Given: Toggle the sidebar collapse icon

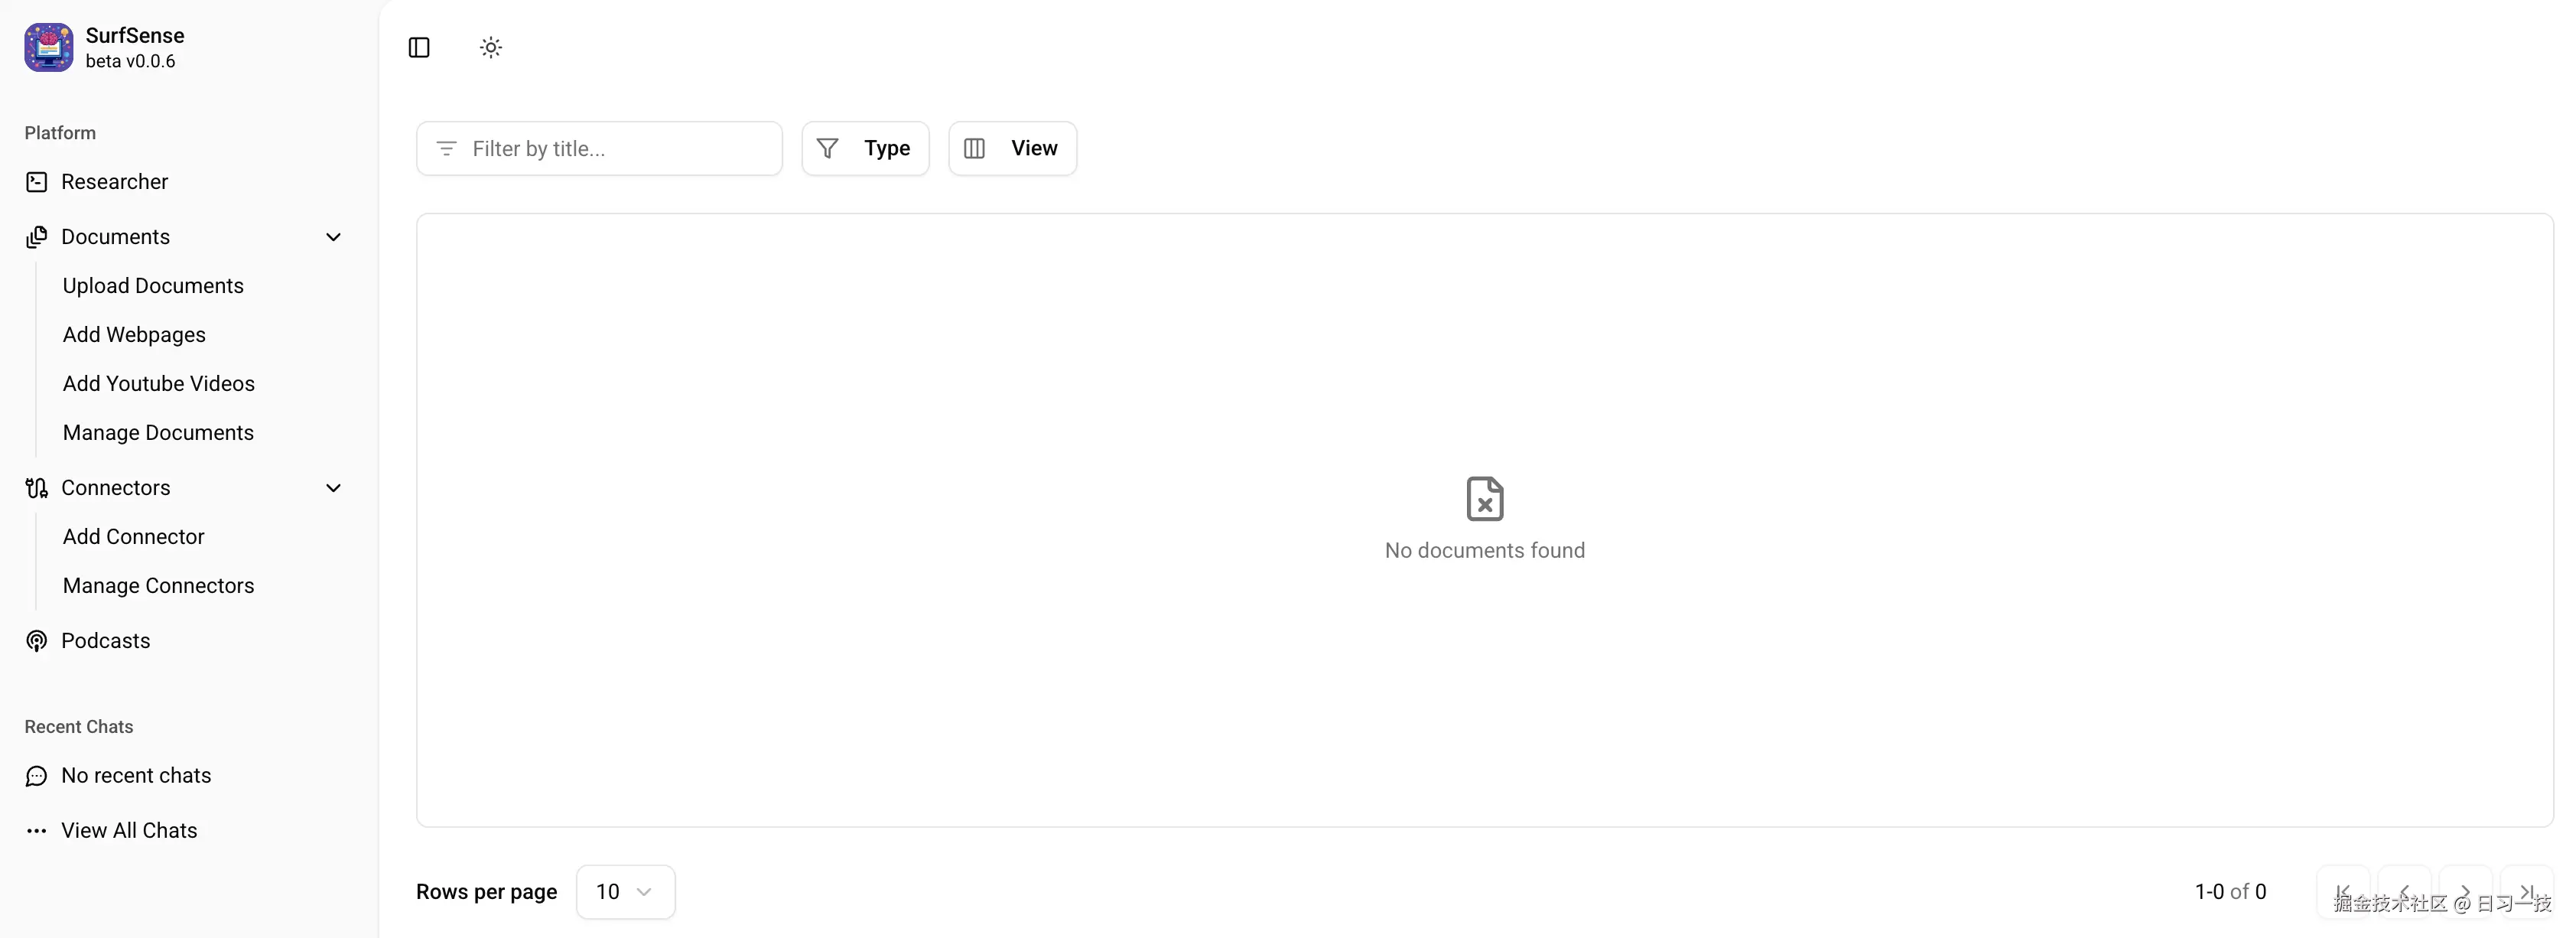Looking at the screenshot, I should click(x=418, y=47).
